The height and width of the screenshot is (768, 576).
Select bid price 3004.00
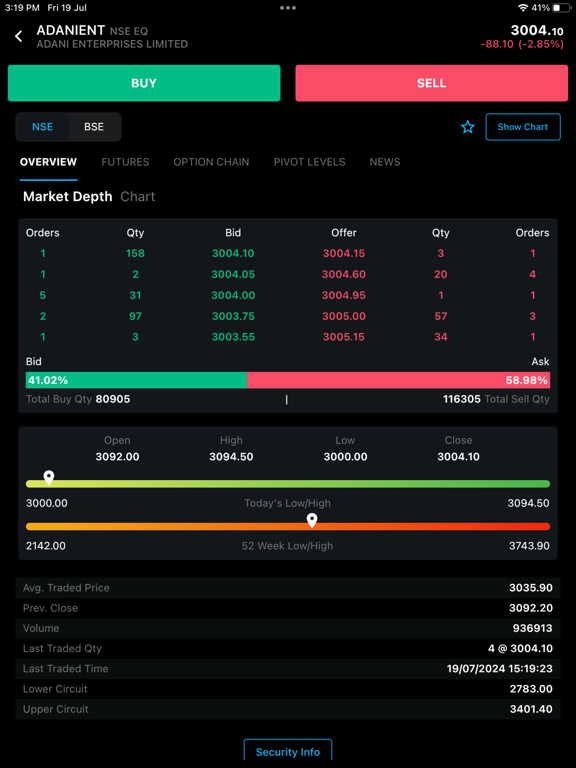pos(233,295)
